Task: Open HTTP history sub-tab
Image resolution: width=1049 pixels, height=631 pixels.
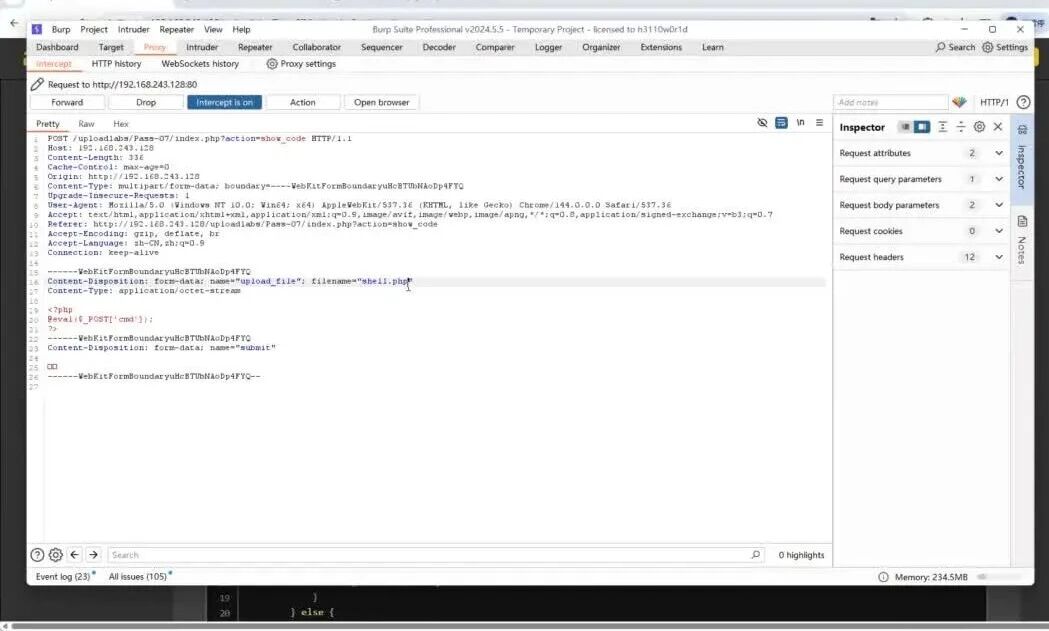Action: coord(116,64)
